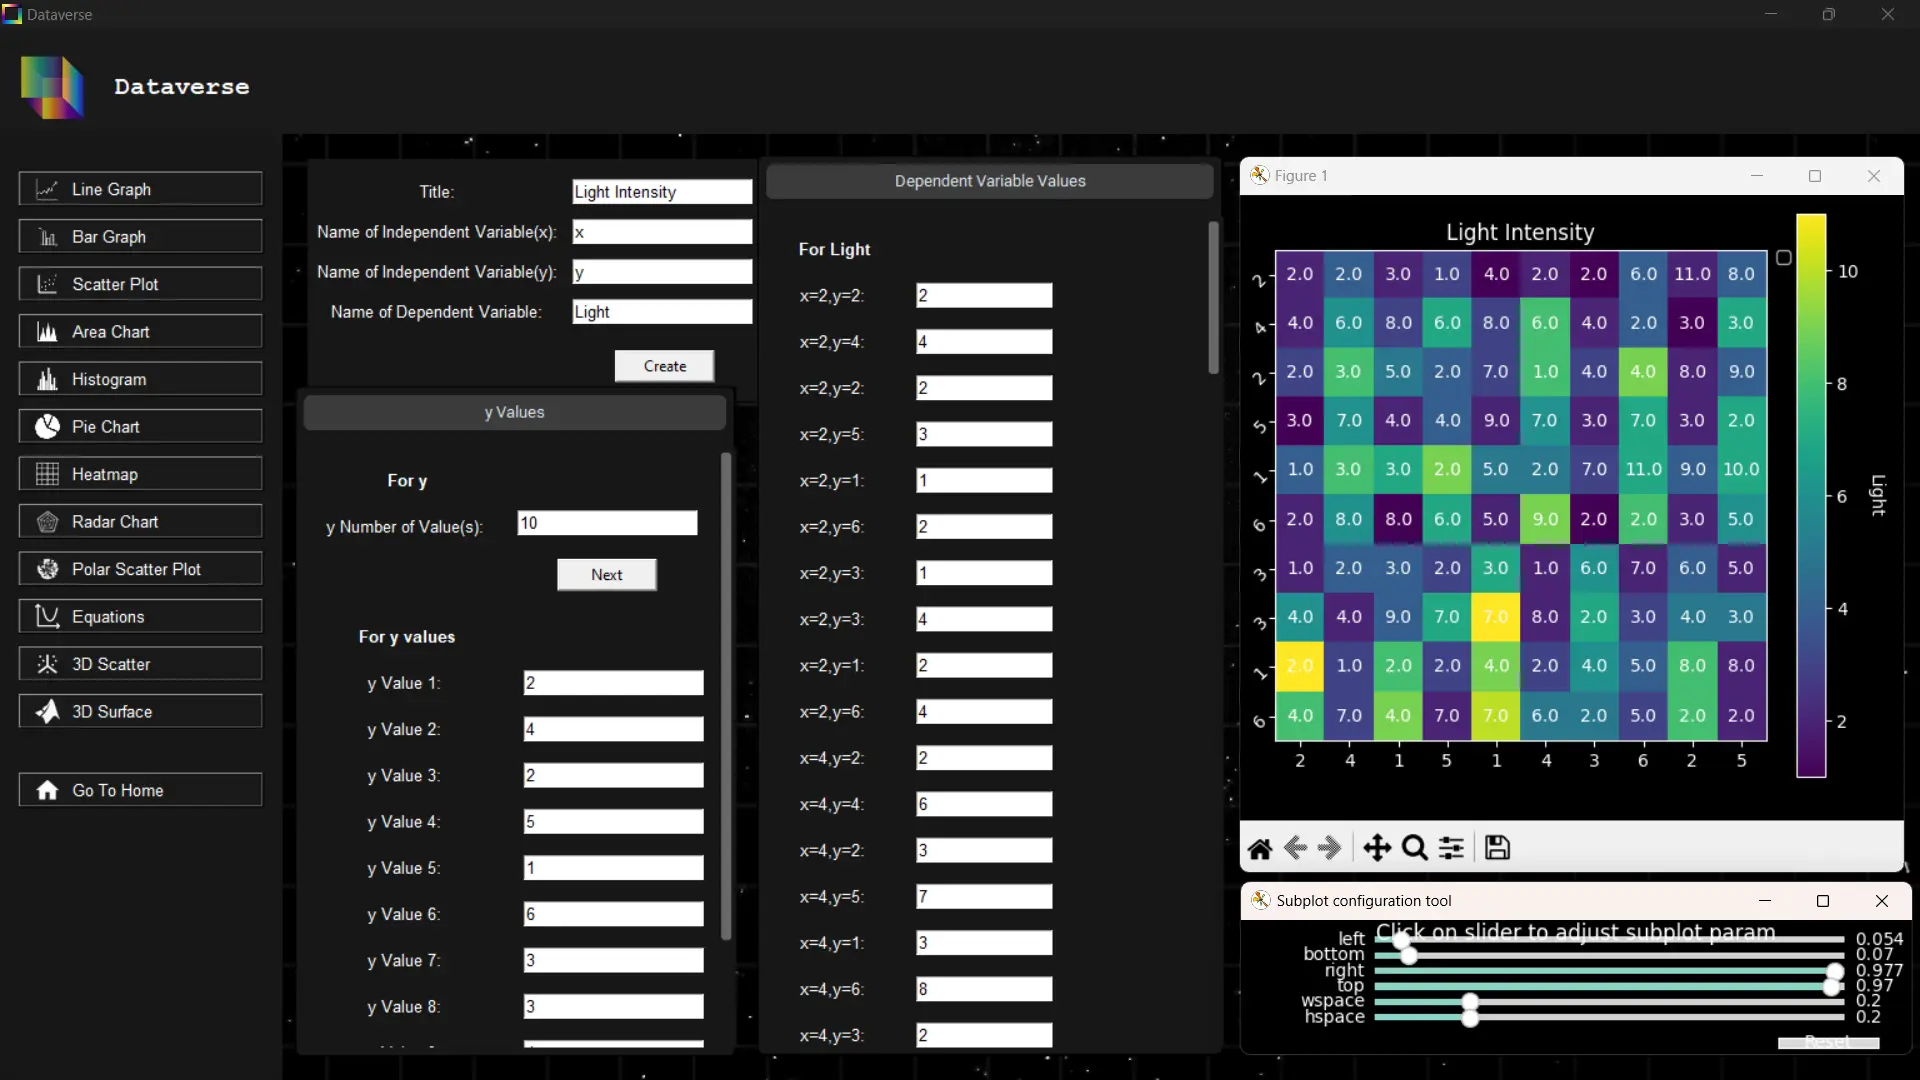Click the y Number of Values field

[x=606, y=523]
